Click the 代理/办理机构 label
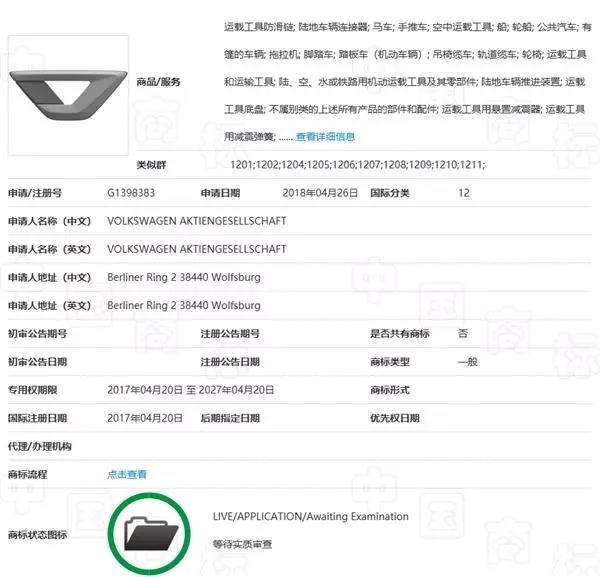The image size is (600, 577). point(40,446)
